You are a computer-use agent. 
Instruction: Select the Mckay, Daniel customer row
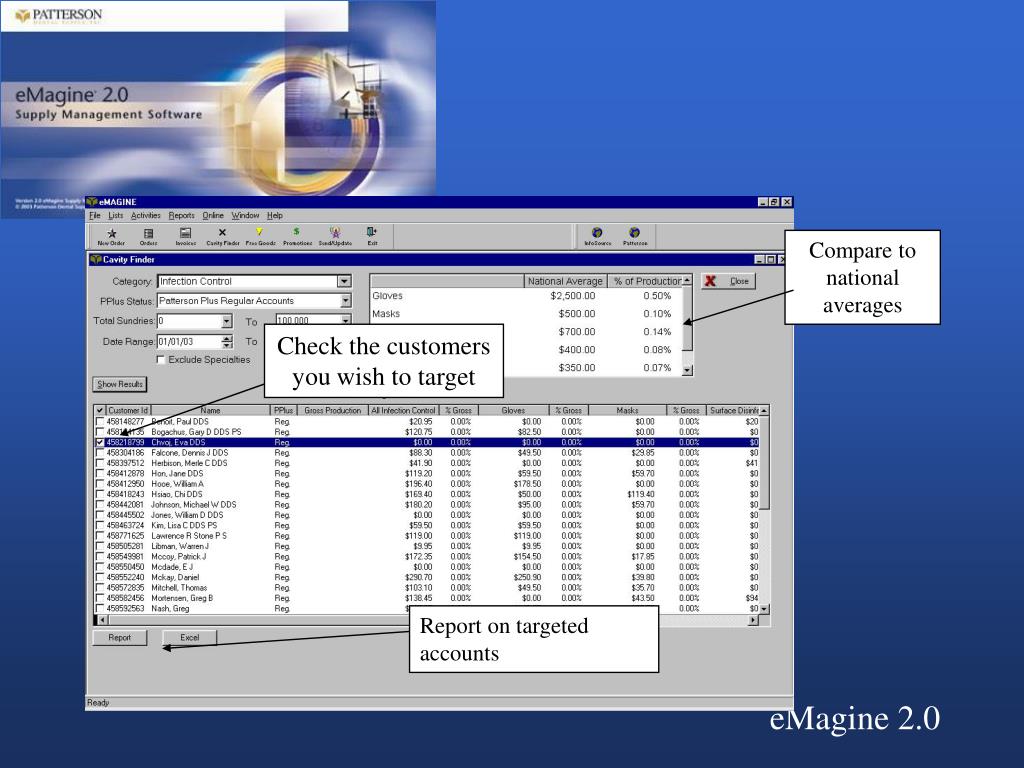[x=427, y=577]
